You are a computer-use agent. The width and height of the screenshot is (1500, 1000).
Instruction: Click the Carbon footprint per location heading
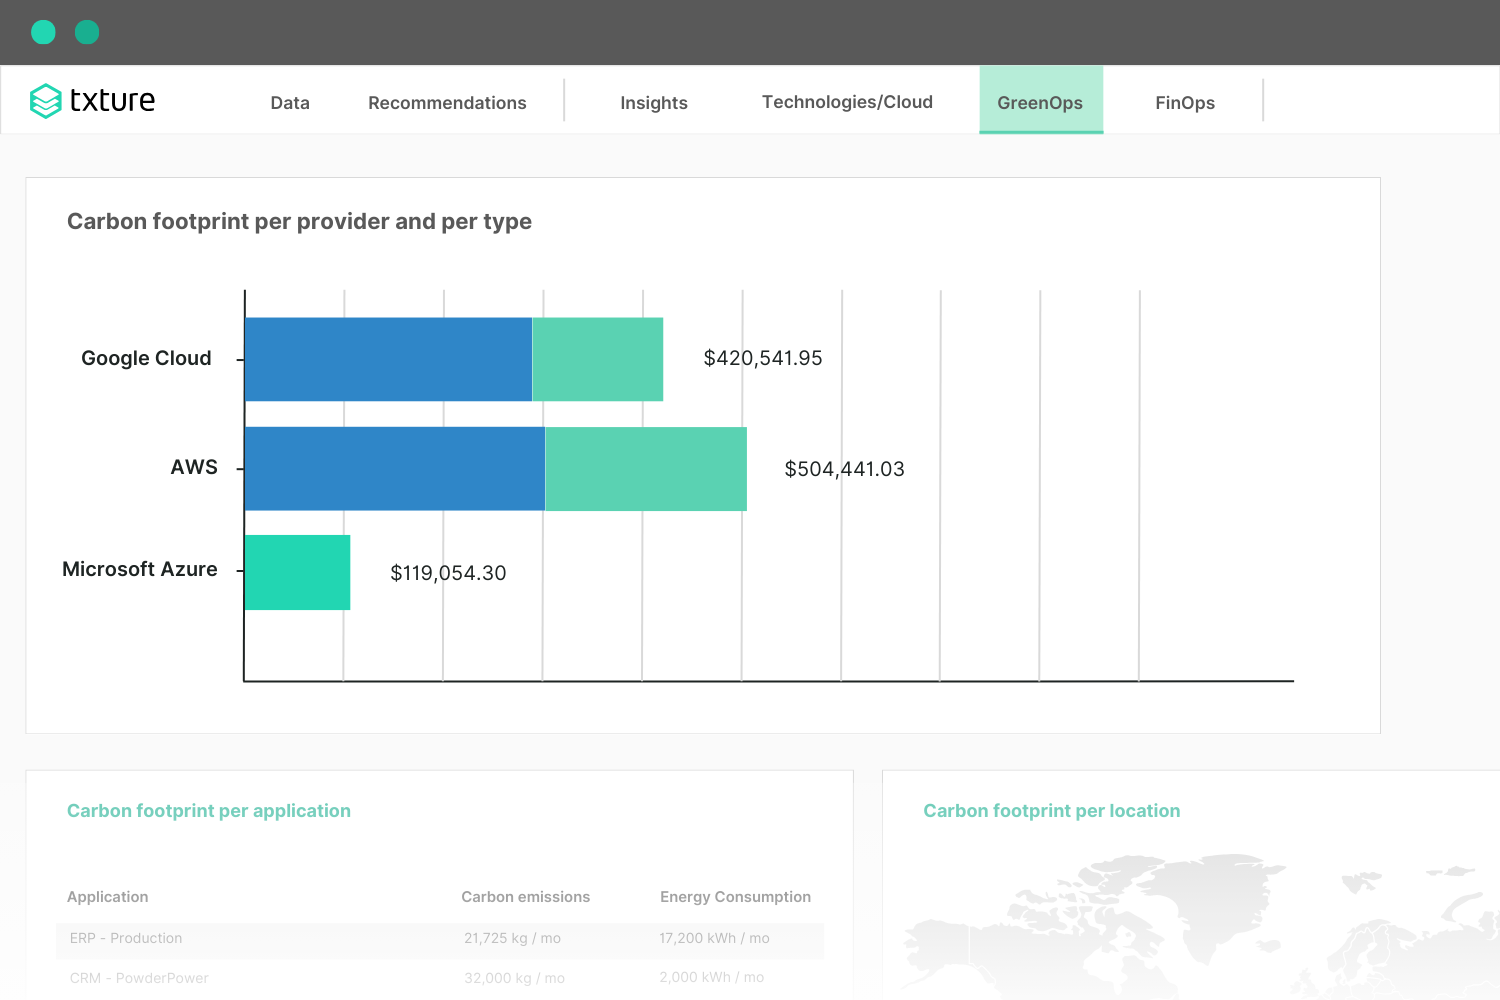click(1052, 811)
